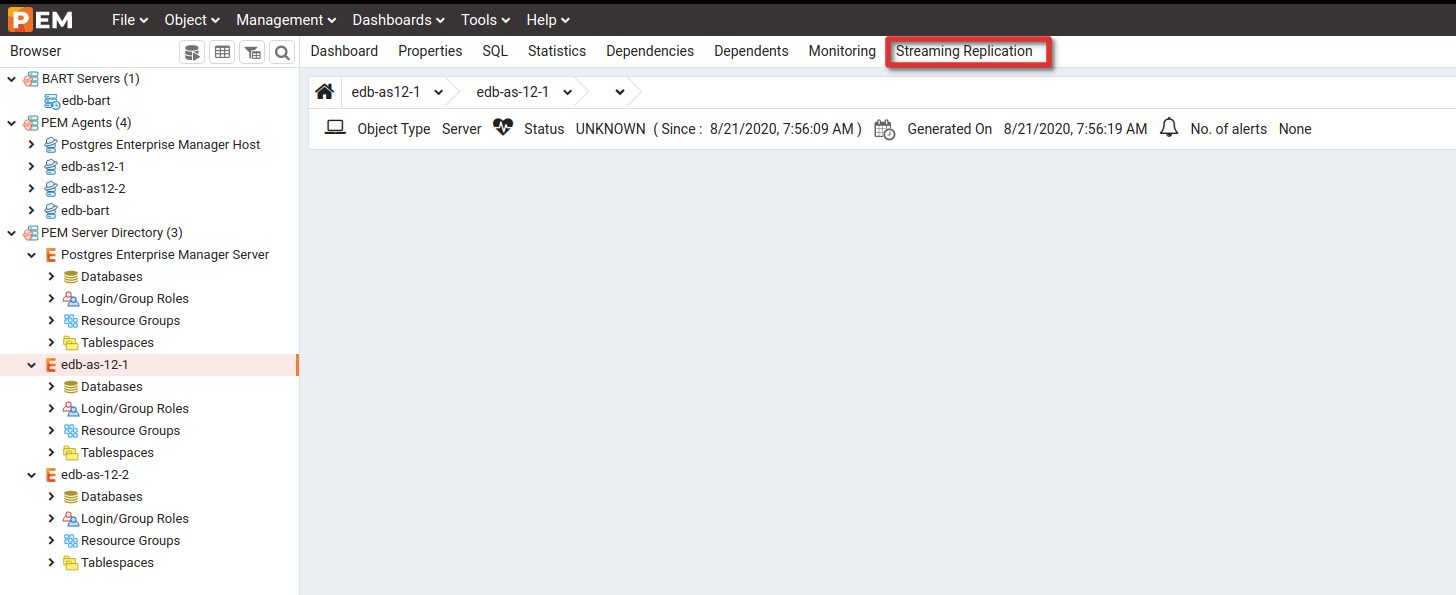Select Postgres Enterprise Manager Host agent
The image size is (1456, 595).
pos(160,145)
